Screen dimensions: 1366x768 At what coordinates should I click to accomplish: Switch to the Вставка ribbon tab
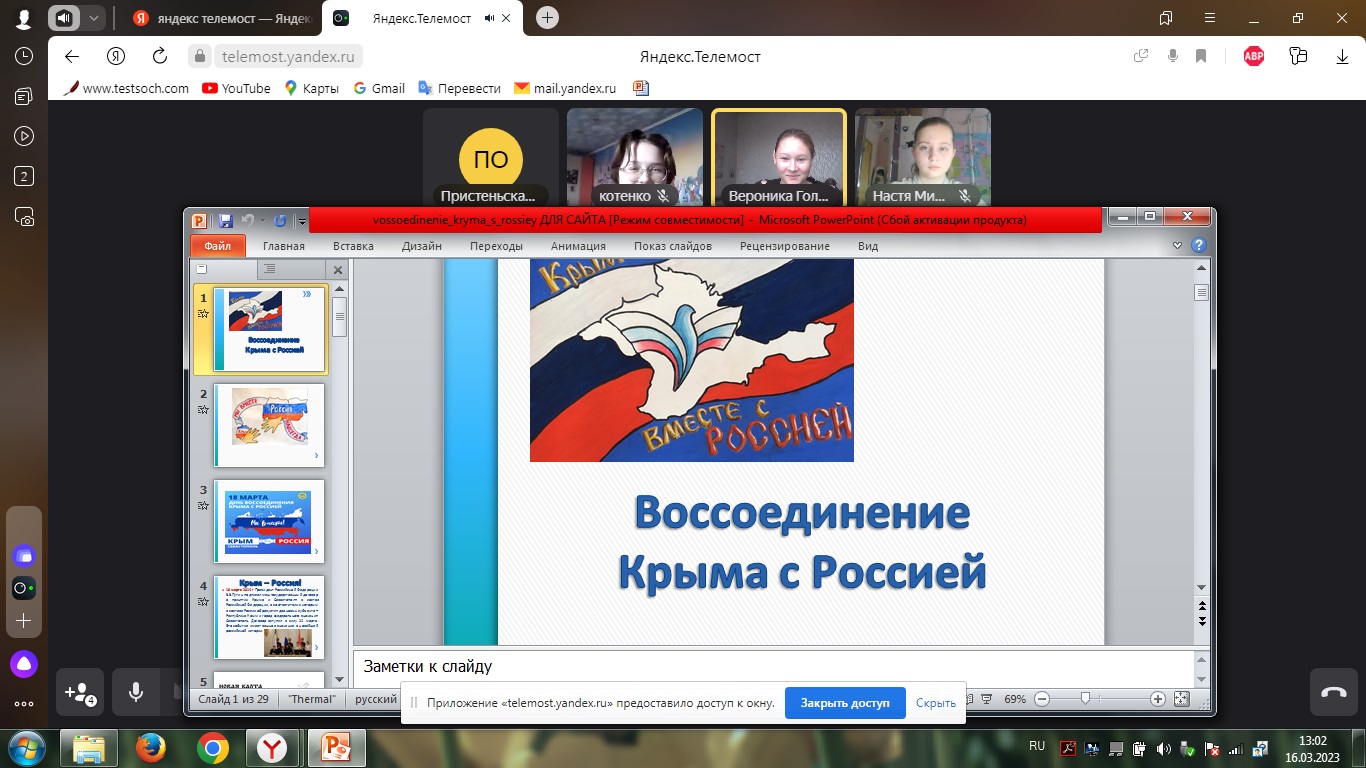tap(353, 246)
